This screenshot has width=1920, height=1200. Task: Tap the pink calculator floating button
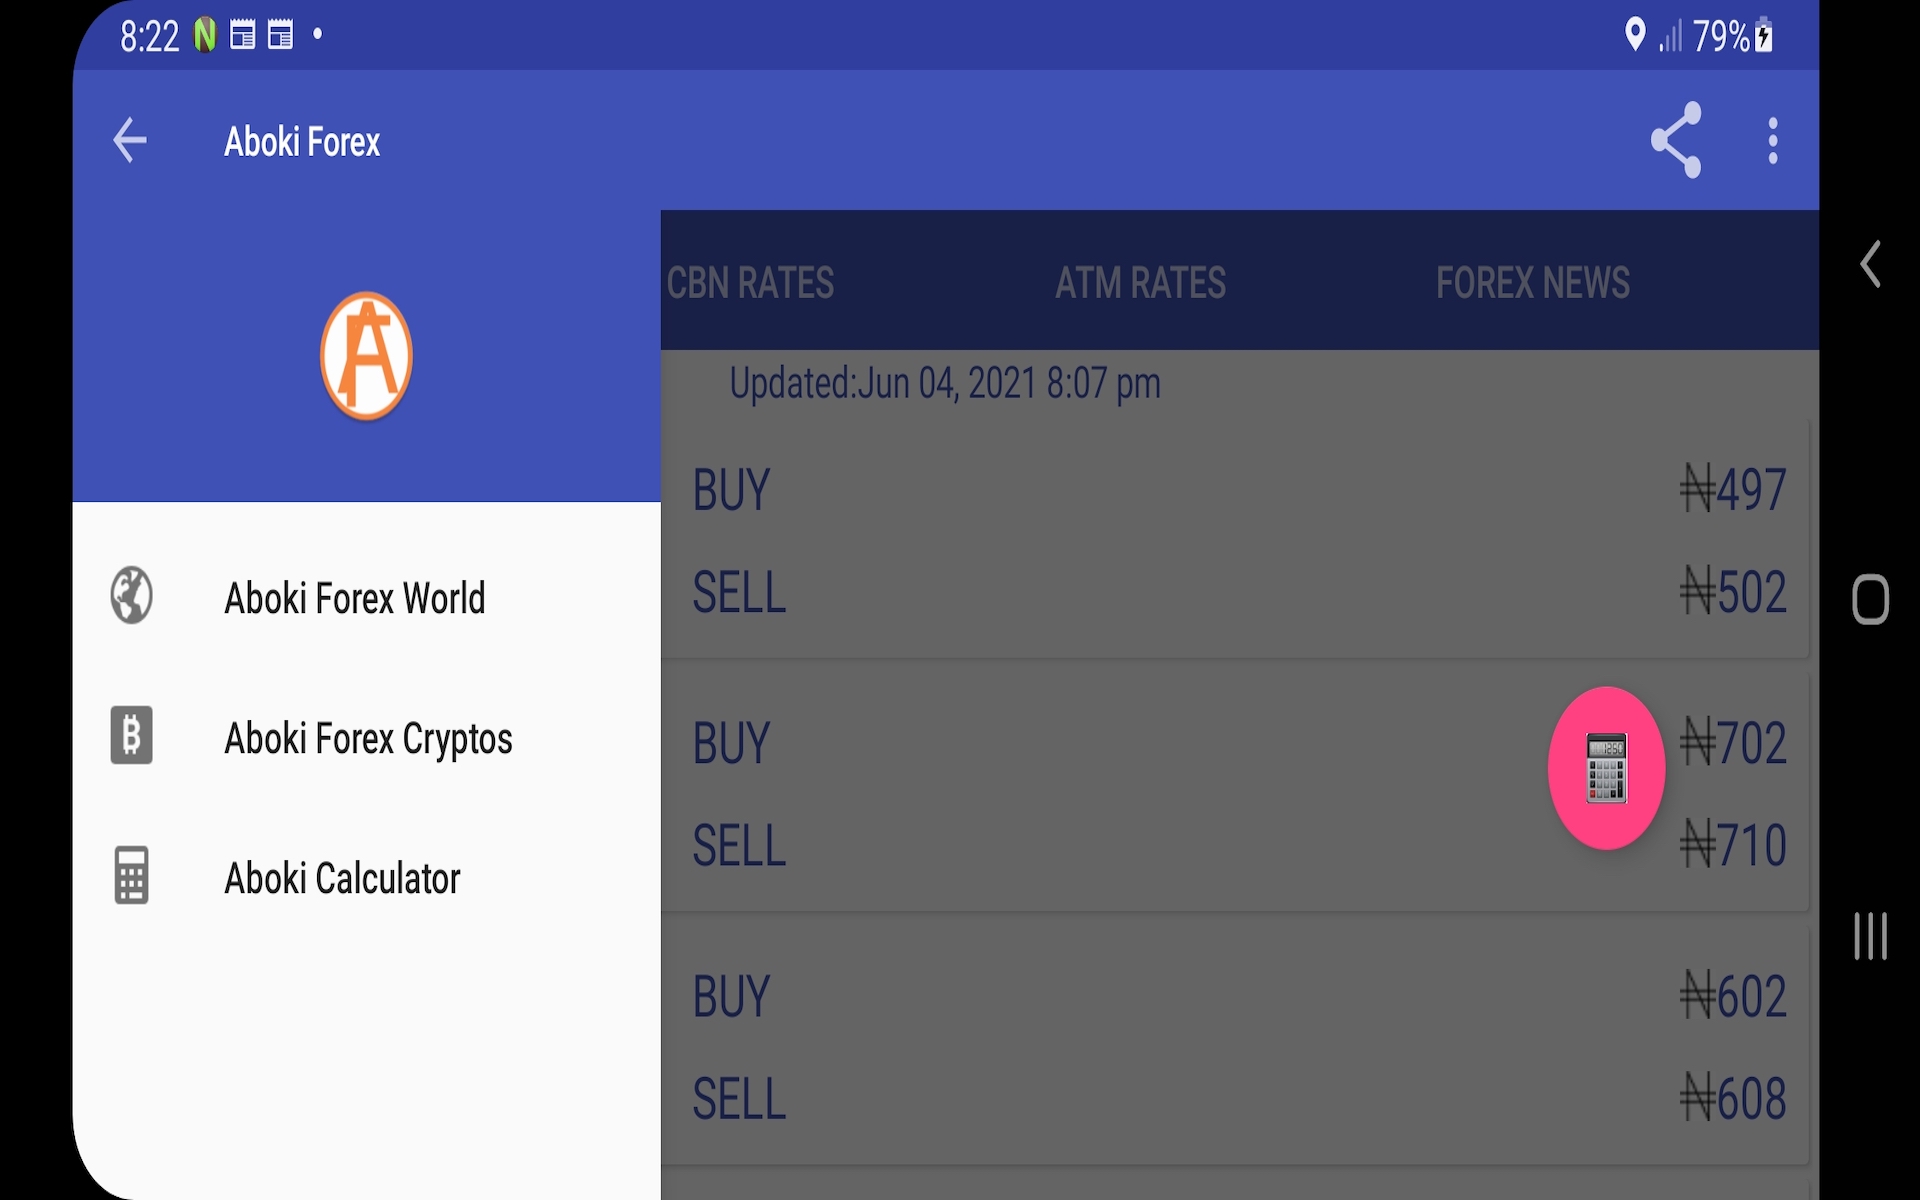coord(1606,768)
